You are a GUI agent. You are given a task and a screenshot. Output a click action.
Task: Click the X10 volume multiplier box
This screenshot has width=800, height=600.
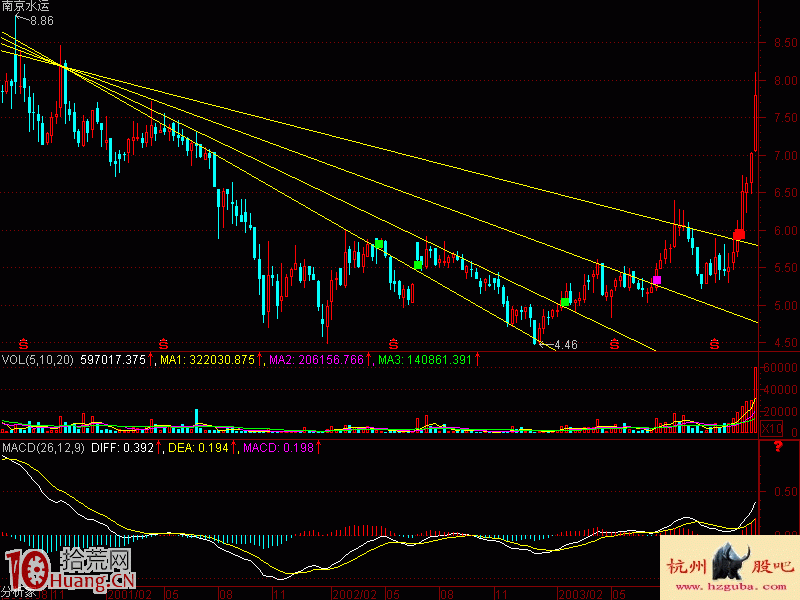click(771, 428)
